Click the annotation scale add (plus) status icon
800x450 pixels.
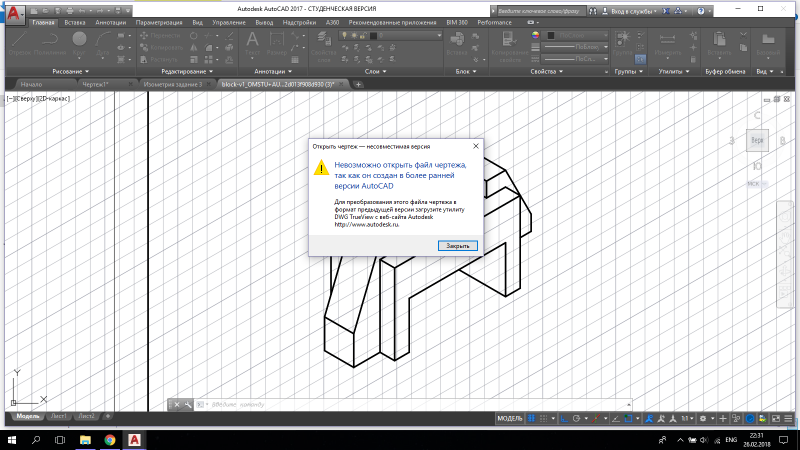click(723, 418)
